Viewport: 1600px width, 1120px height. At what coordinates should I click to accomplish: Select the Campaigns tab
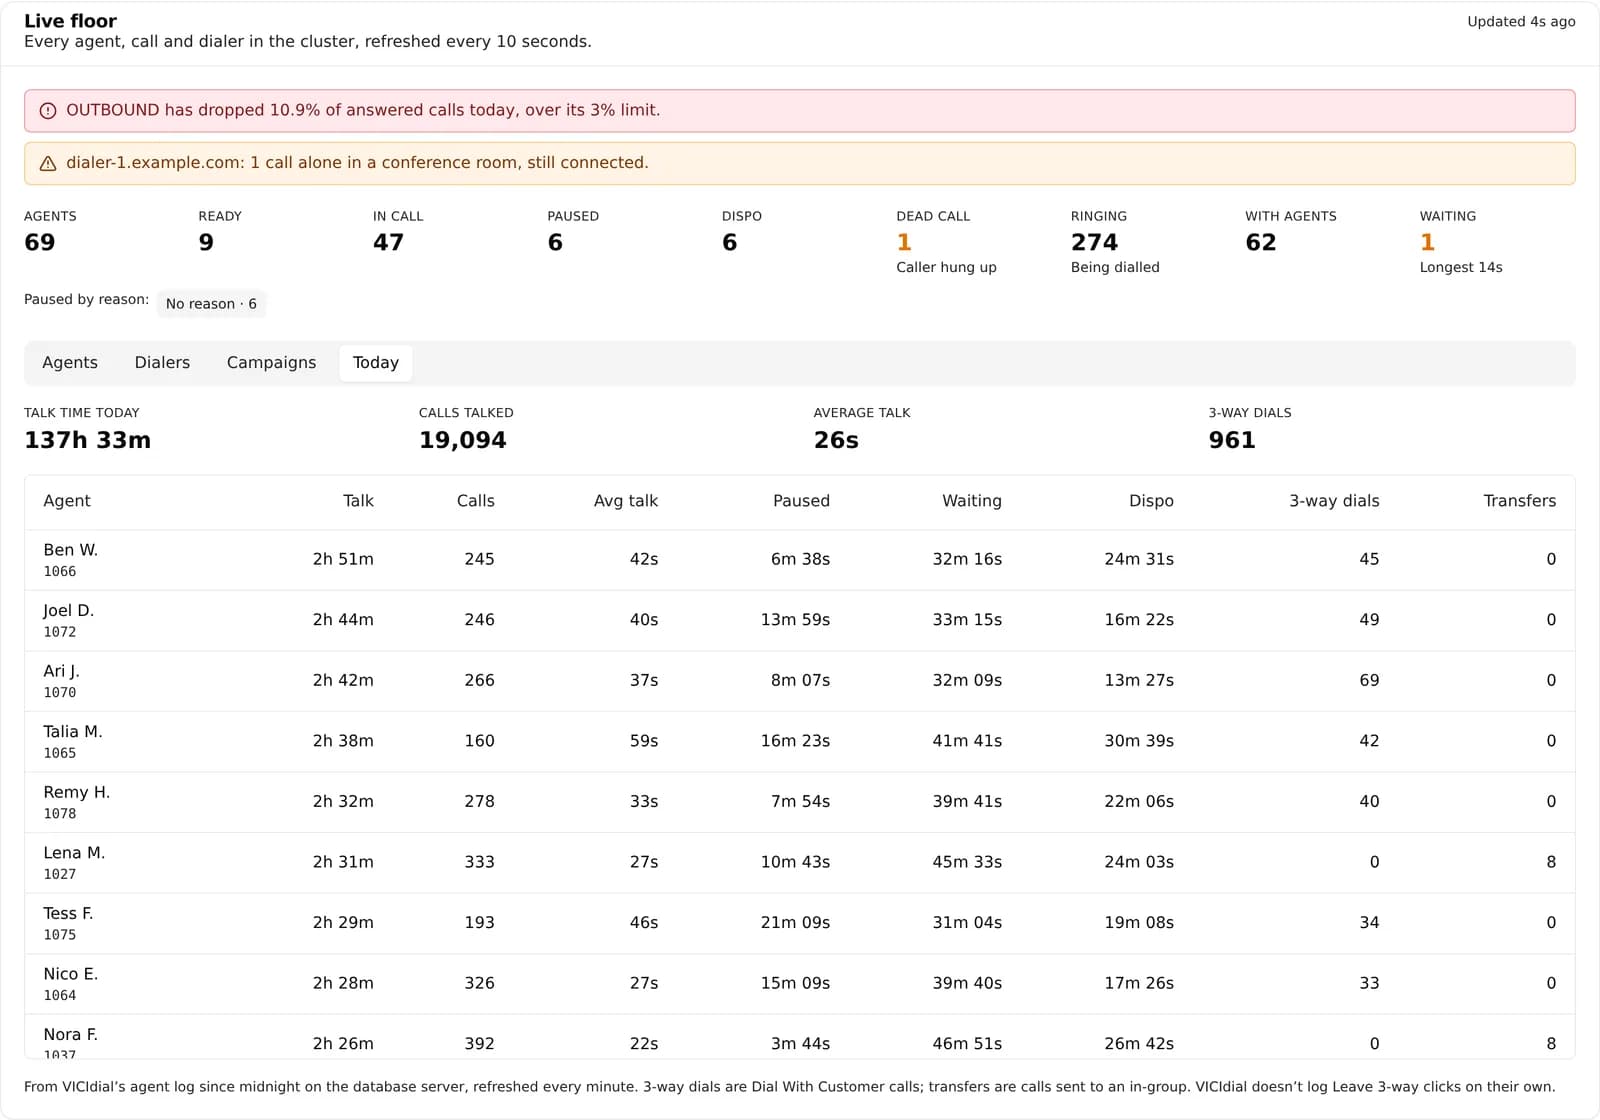271,363
